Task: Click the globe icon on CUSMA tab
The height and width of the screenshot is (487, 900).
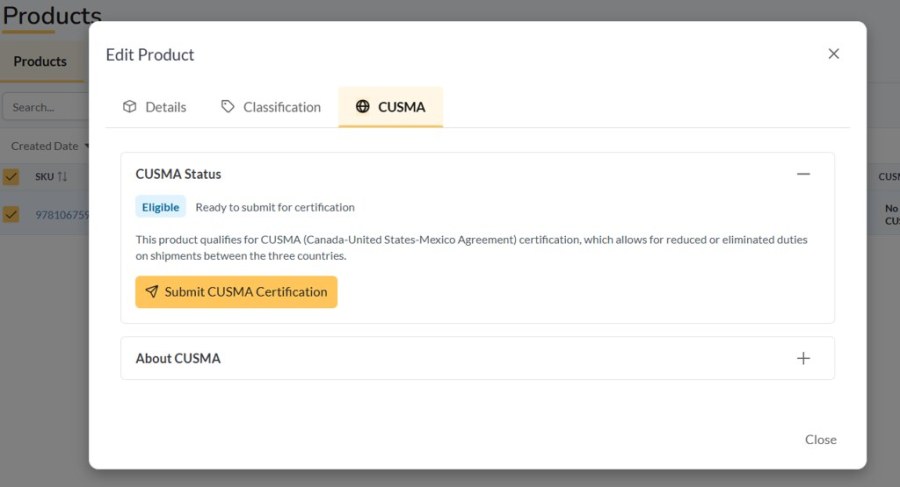Action: [x=363, y=106]
